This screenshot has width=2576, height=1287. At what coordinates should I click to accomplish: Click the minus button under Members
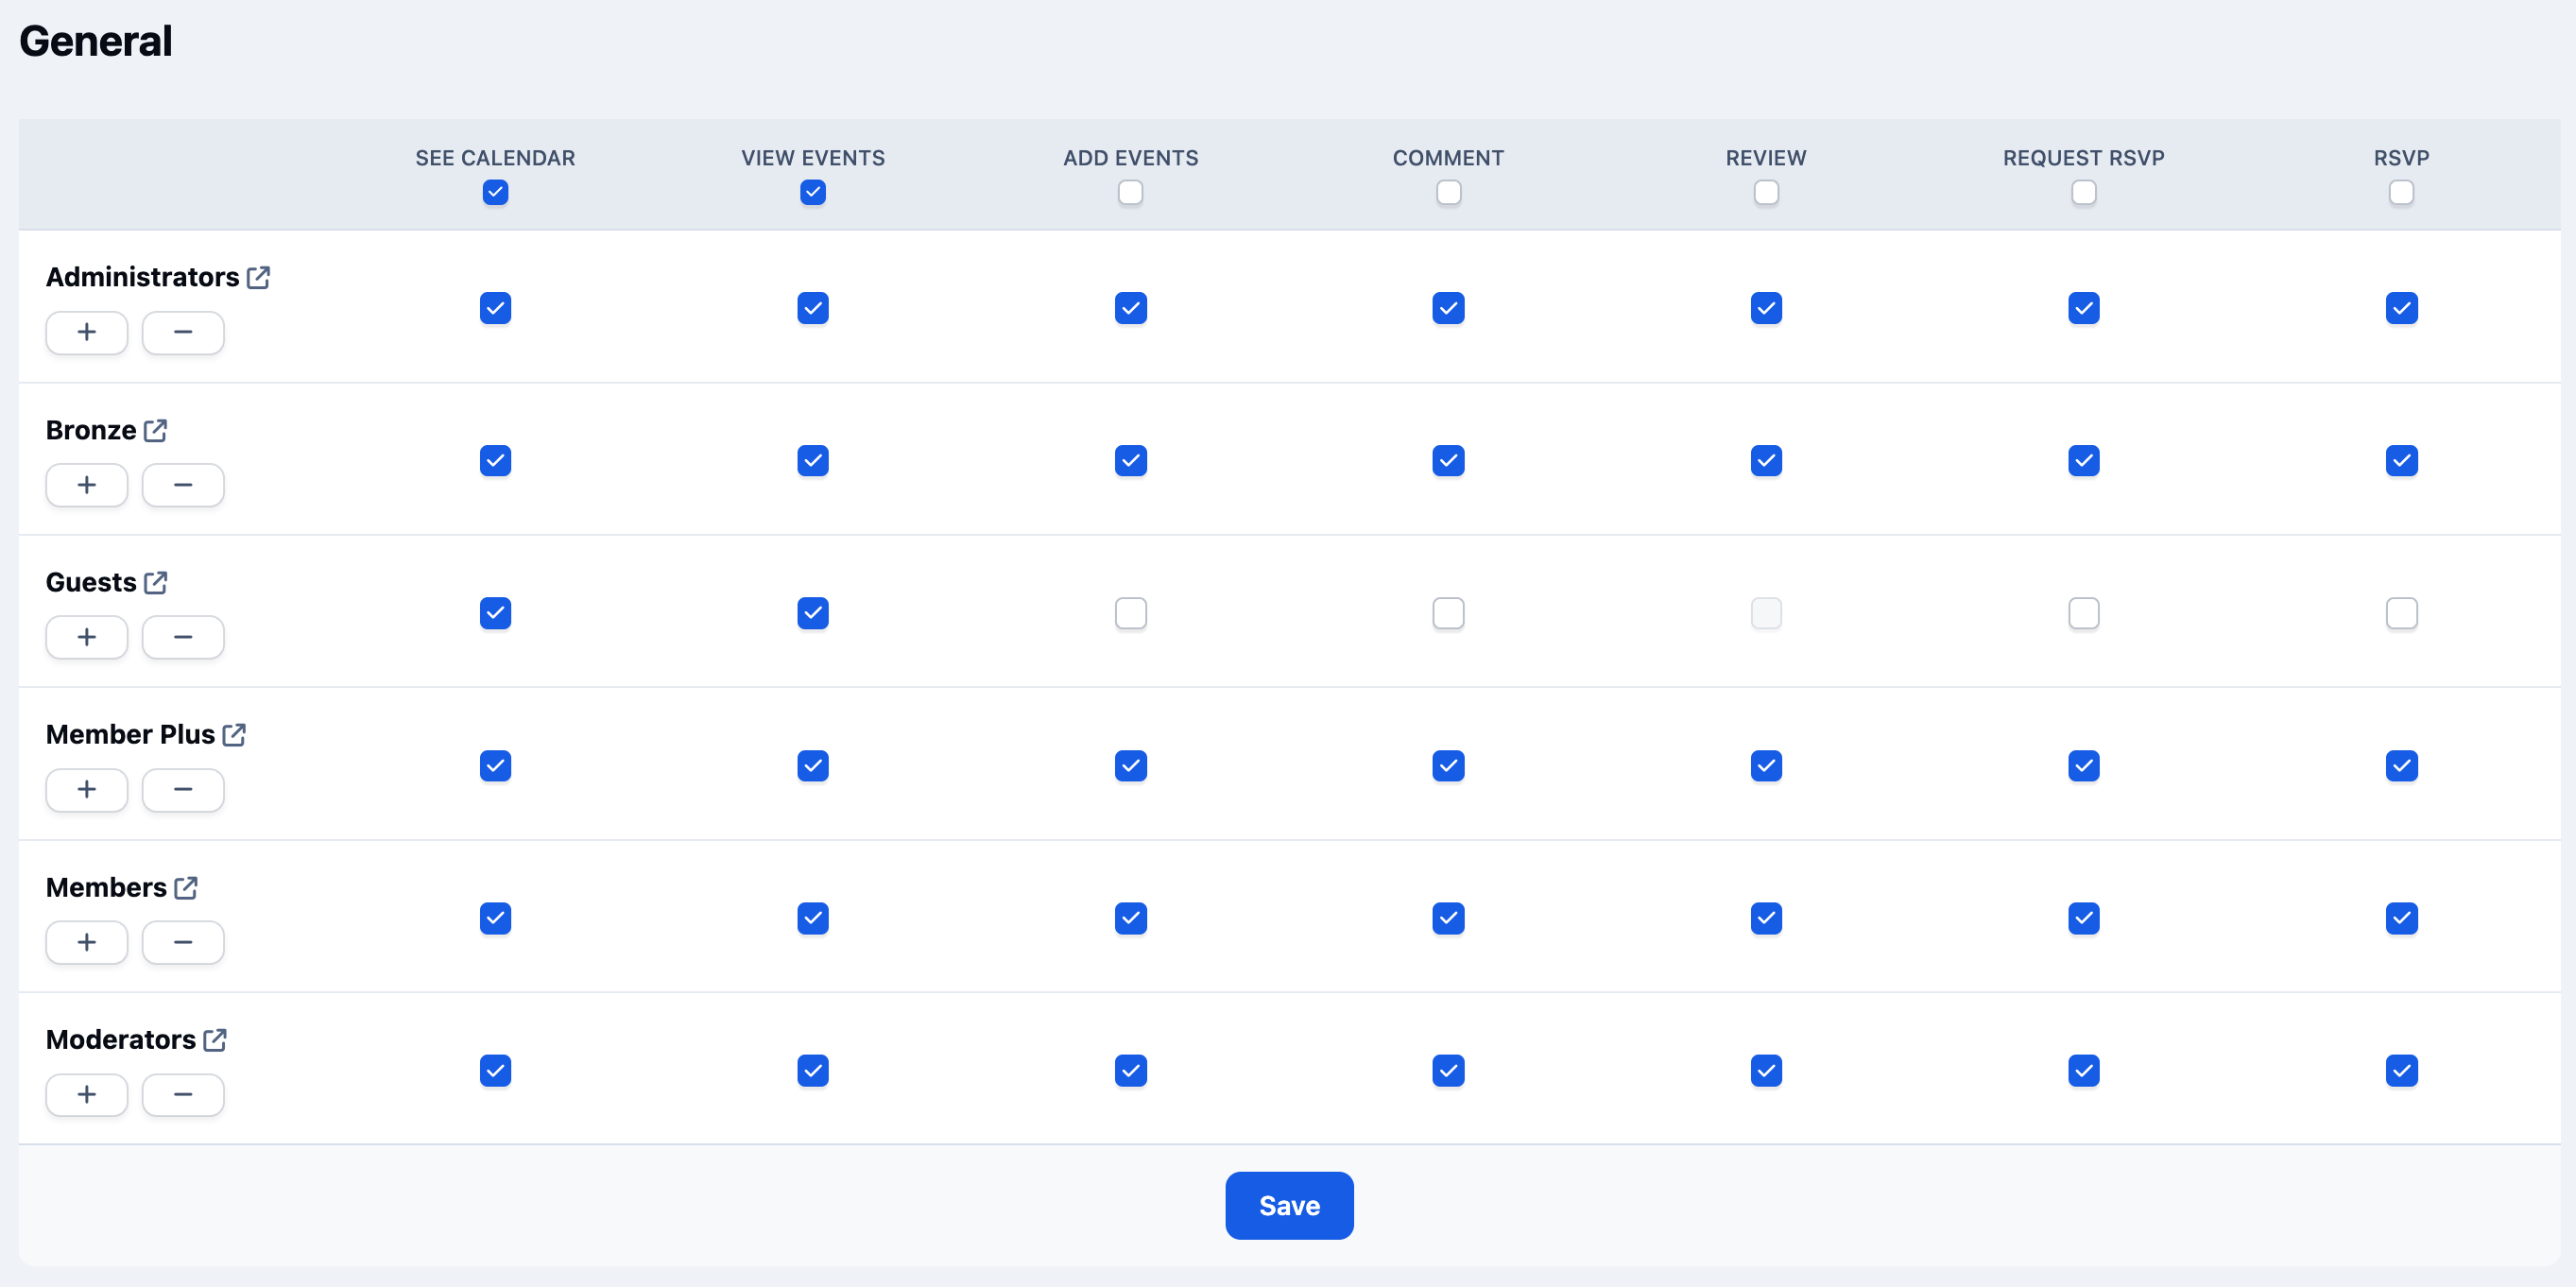coord(183,942)
